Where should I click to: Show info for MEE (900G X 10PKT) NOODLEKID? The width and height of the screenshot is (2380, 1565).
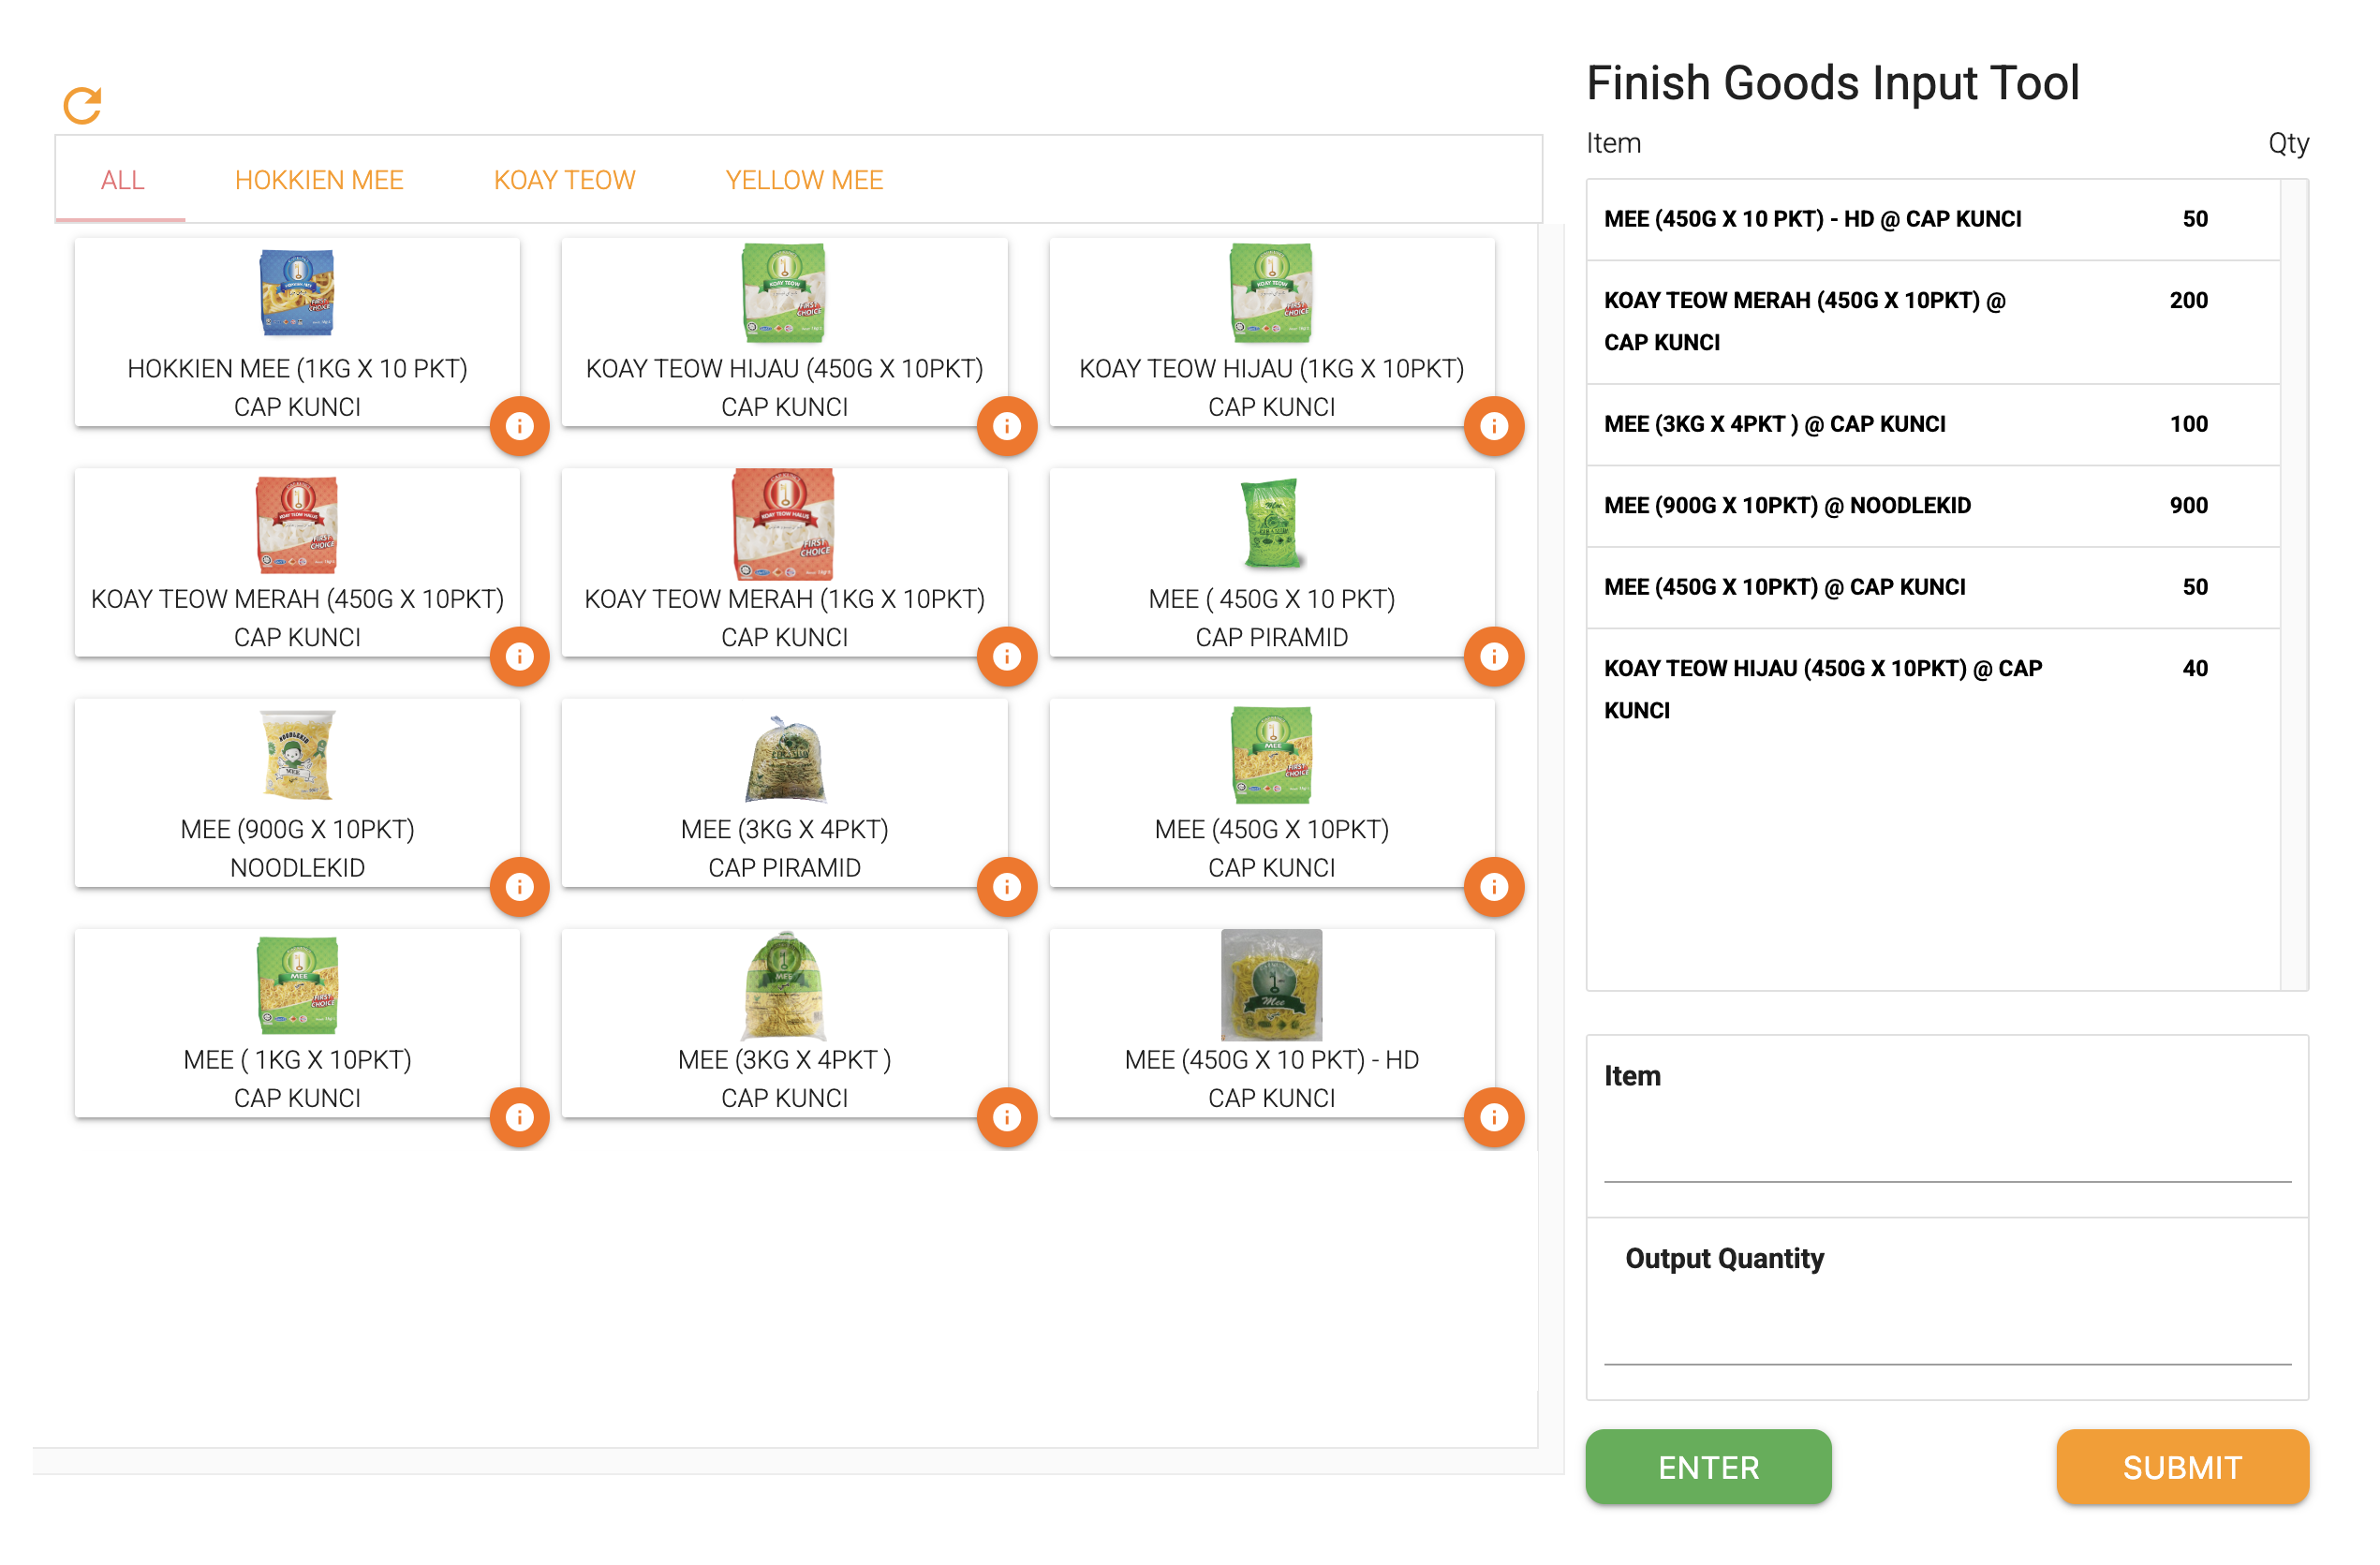pos(519,886)
